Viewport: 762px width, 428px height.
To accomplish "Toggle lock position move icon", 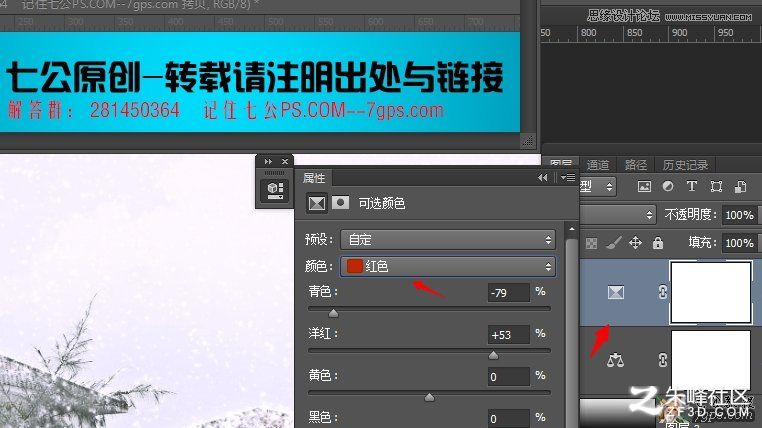I will tap(636, 242).
